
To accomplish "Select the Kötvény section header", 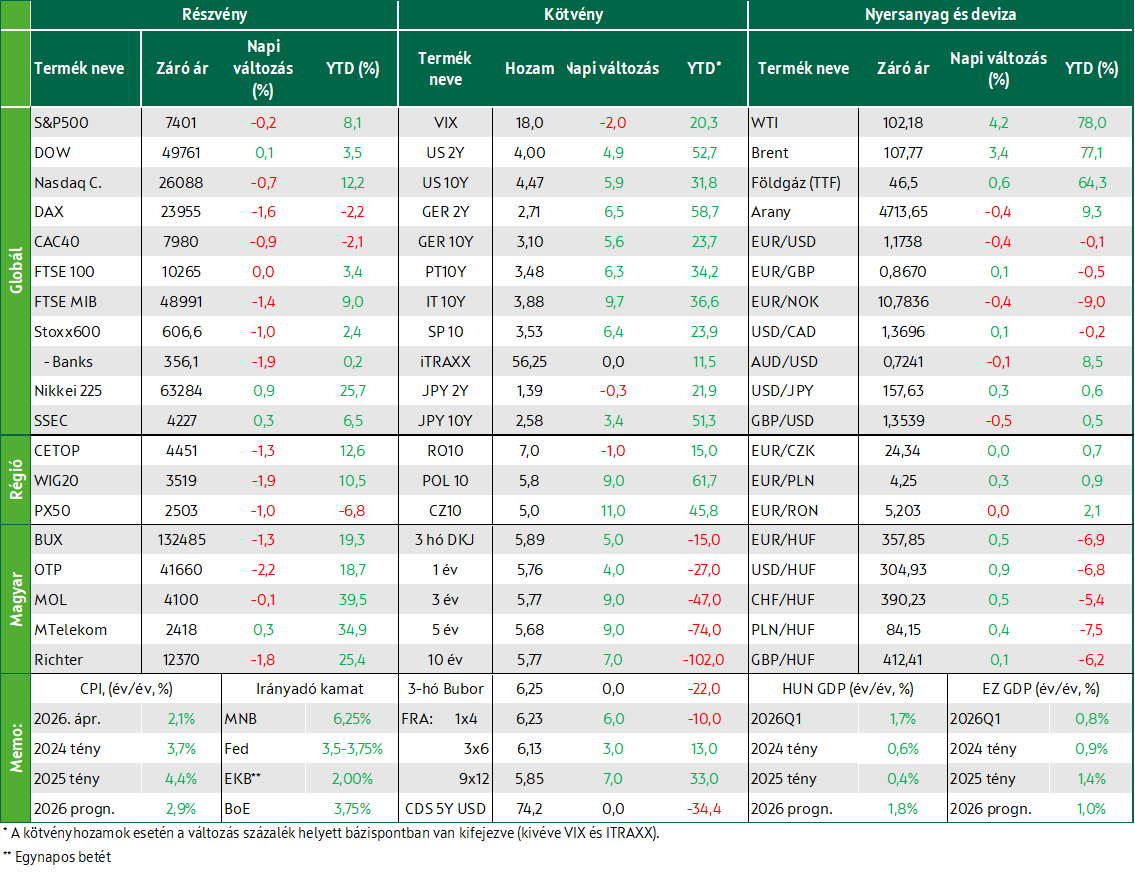I will click(573, 14).
